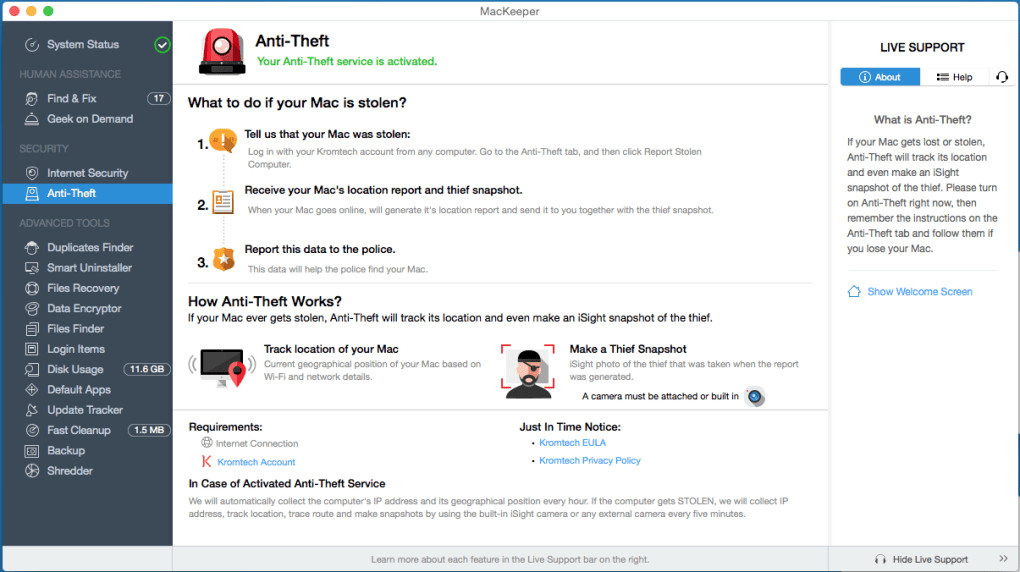Click Hide Live Support button
1020x572 pixels.
click(922, 559)
